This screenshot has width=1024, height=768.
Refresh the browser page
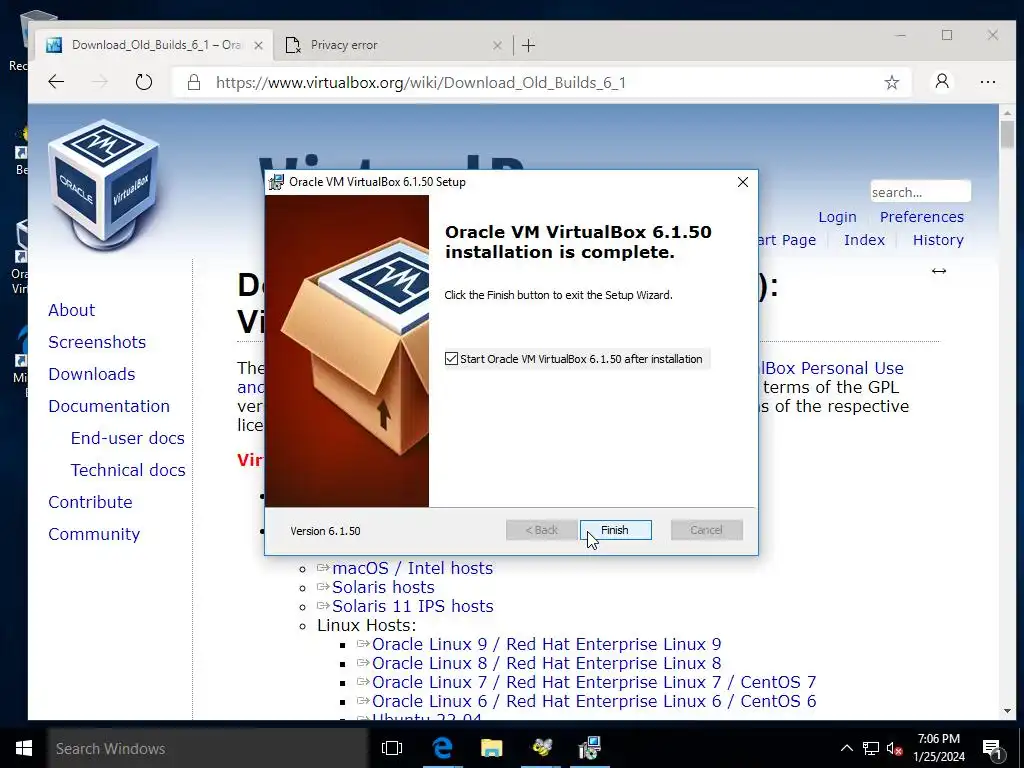144,82
